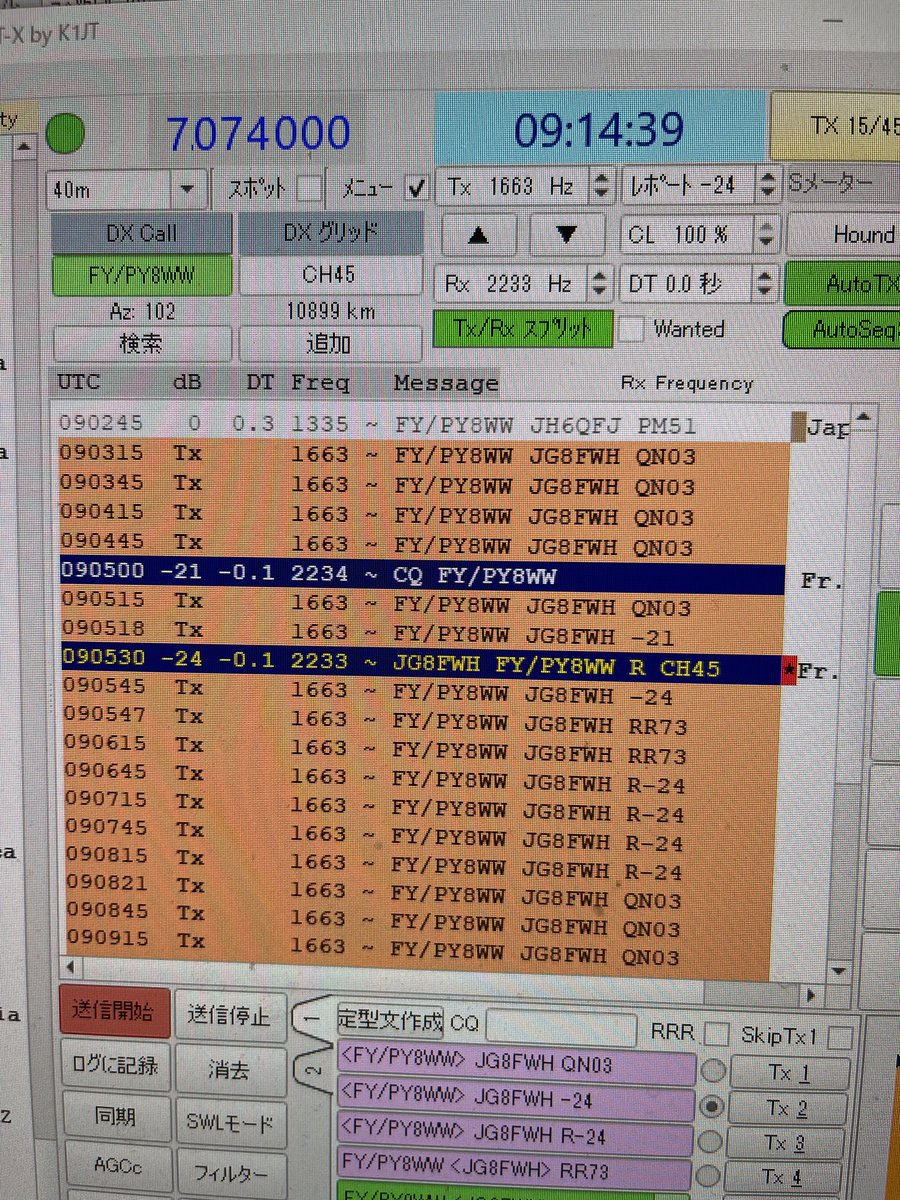The height and width of the screenshot is (1200, 900).
Task: Enable the Wanted checkbox
Action: [631, 328]
